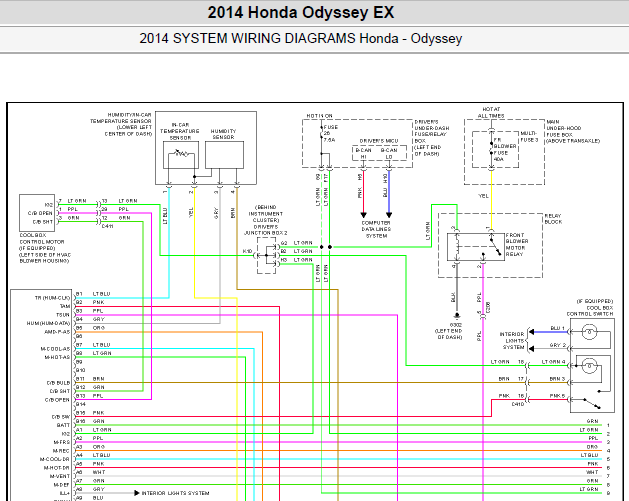Screen dimensions: 629x501
Task: Click the M-FRS pin label
Action: pos(61,442)
